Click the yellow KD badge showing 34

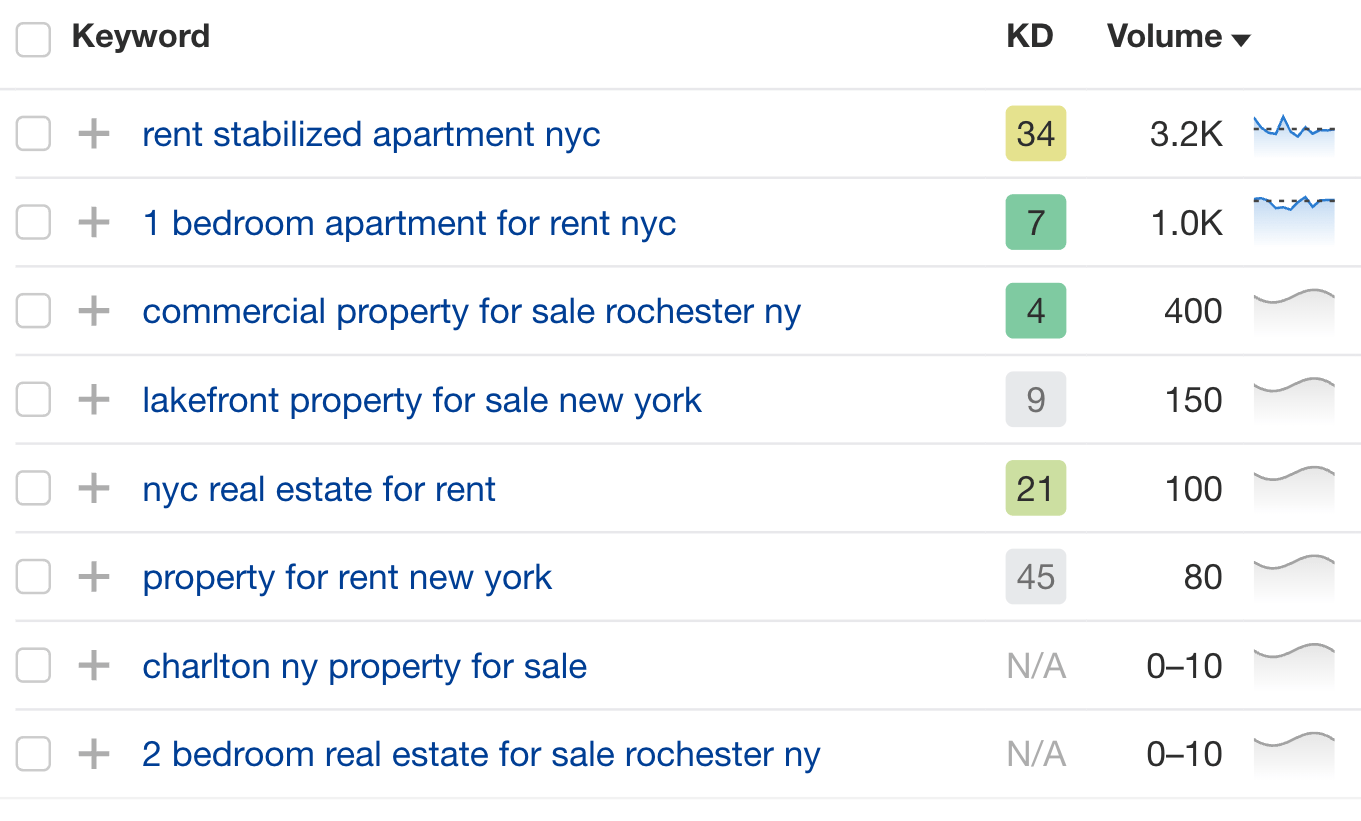[1035, 134]
